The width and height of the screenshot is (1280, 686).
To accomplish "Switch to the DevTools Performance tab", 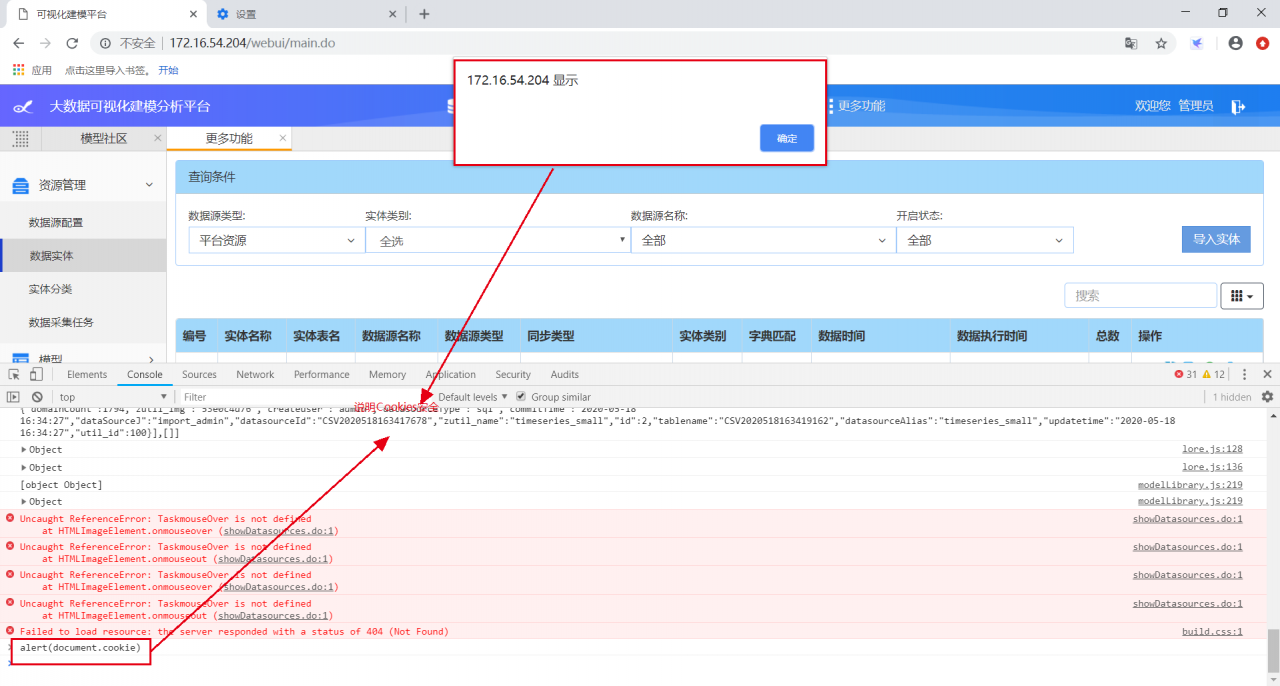I will coord(322,374).
